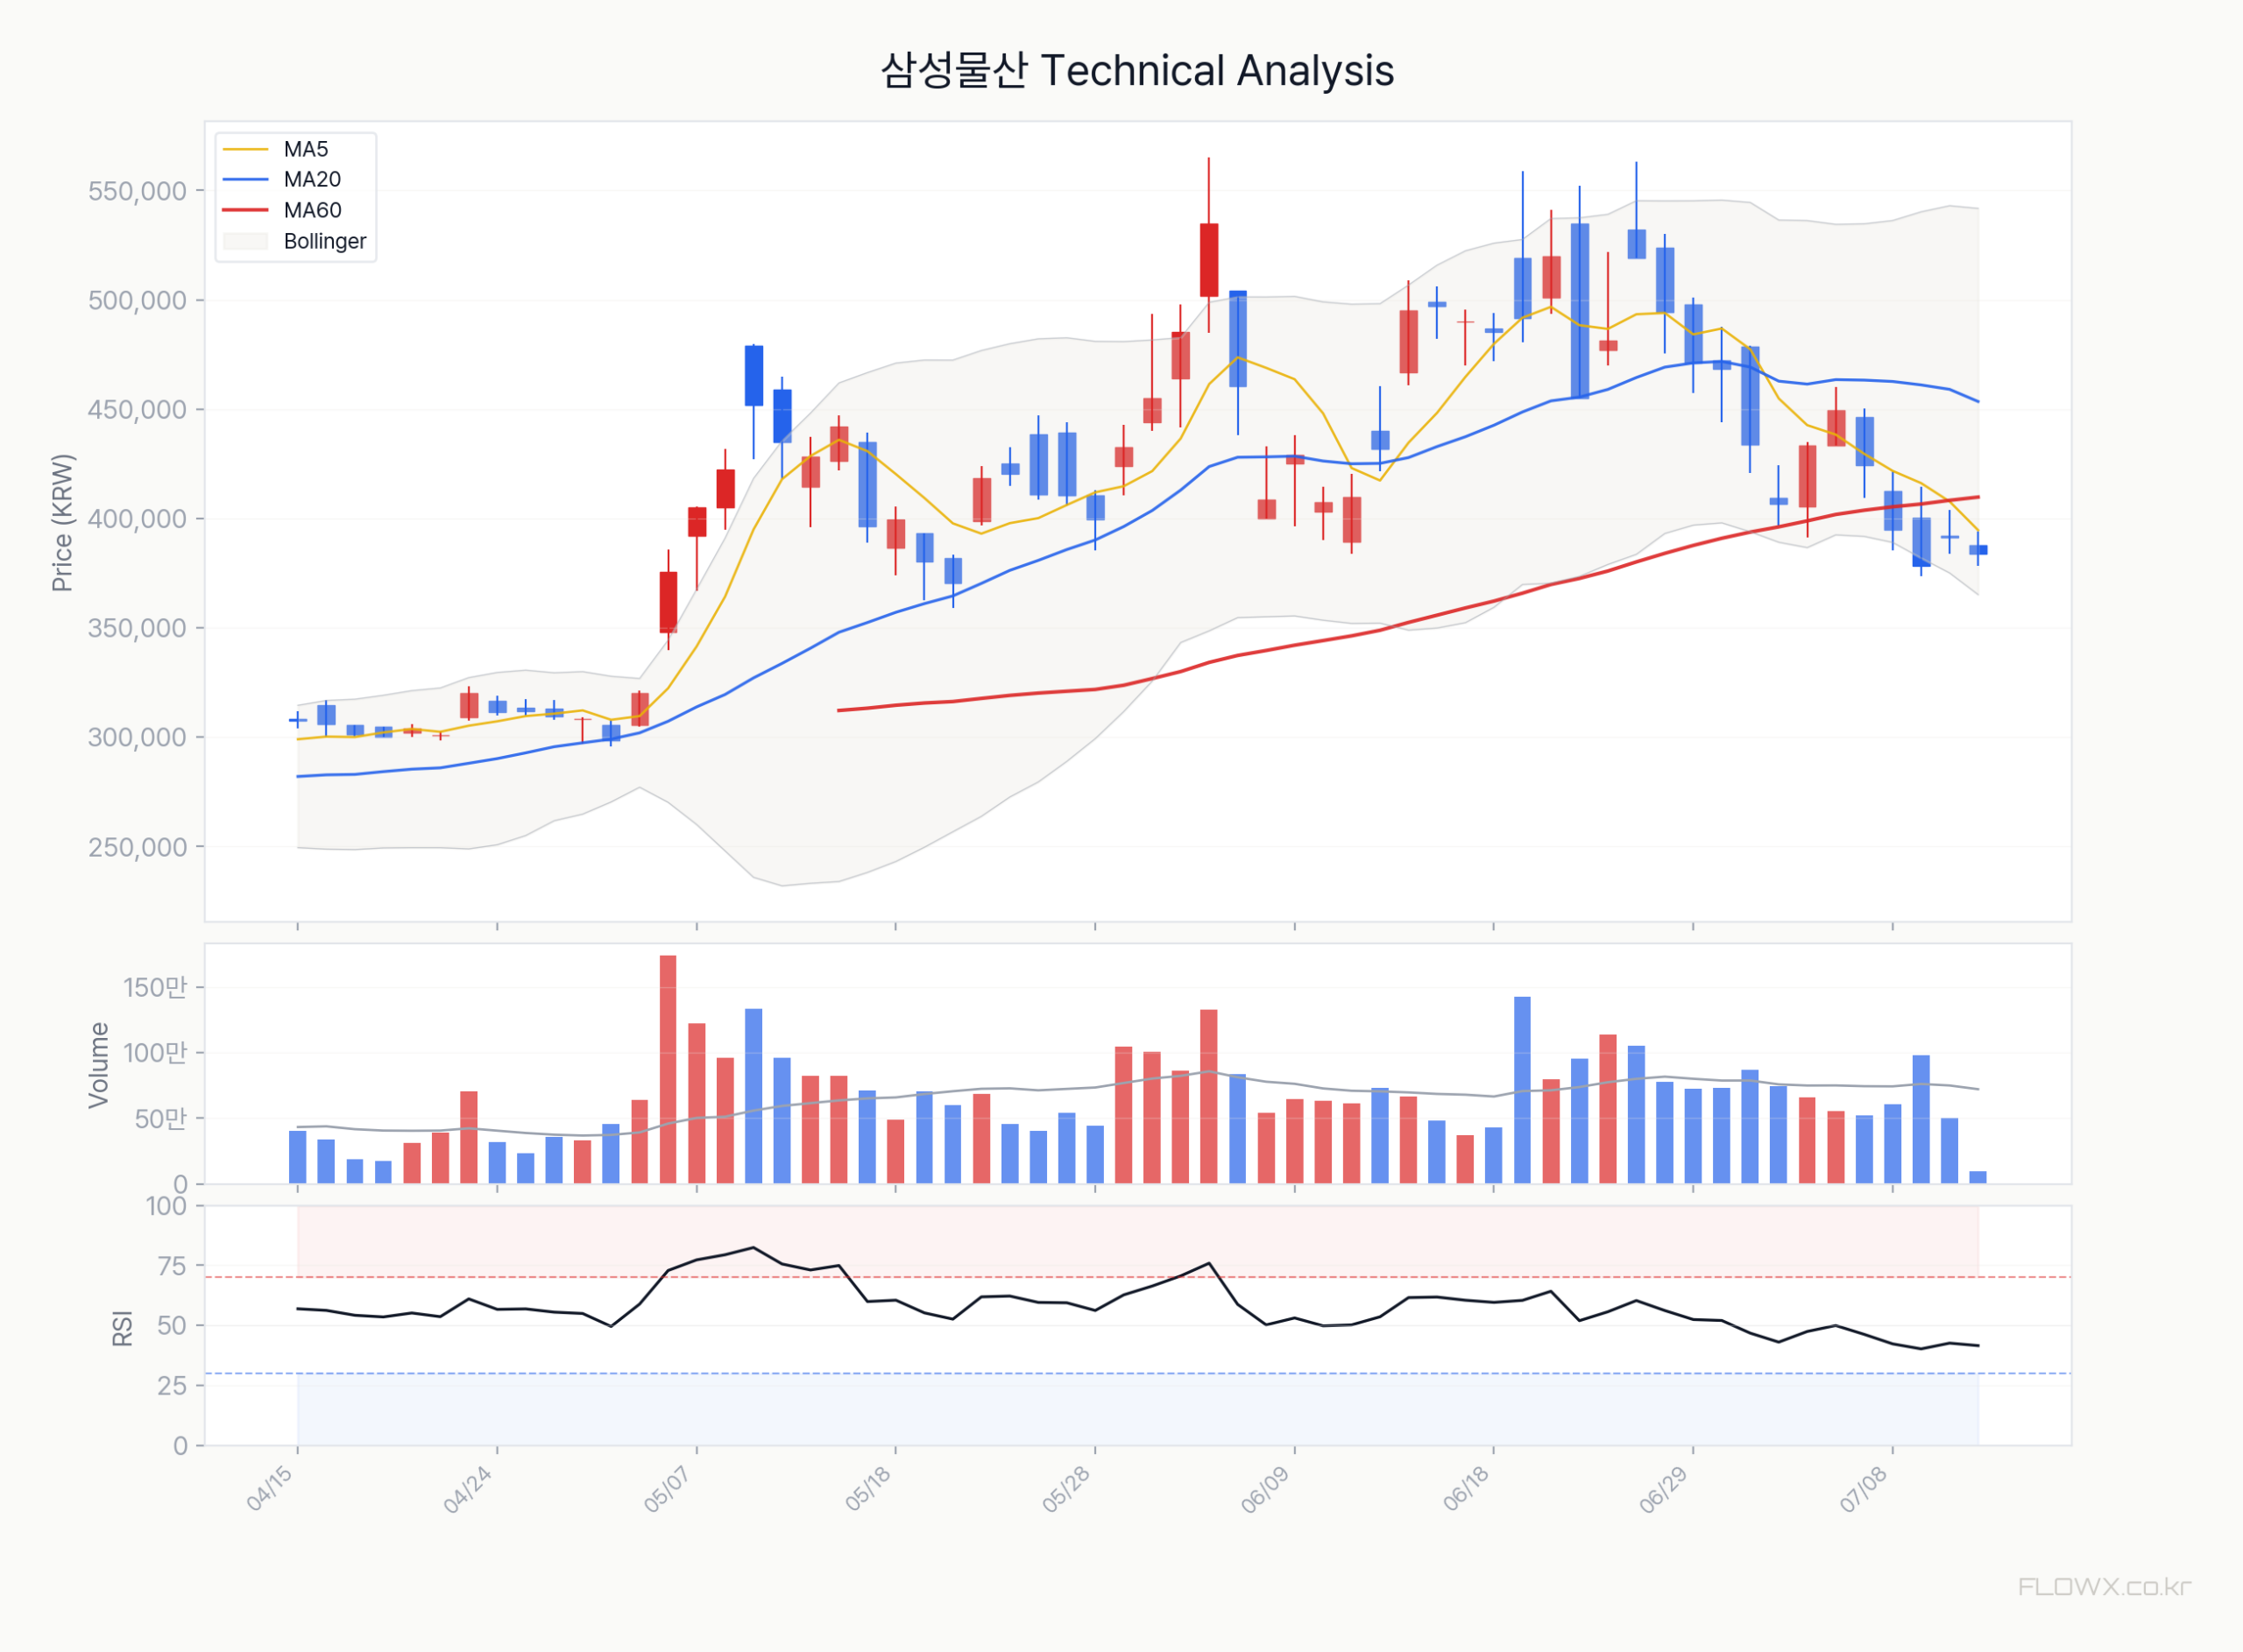The width and height of the screenshot is (2243, 1652).
Task: Select the 'Bollinger' legend label
Action: point(325,242)
